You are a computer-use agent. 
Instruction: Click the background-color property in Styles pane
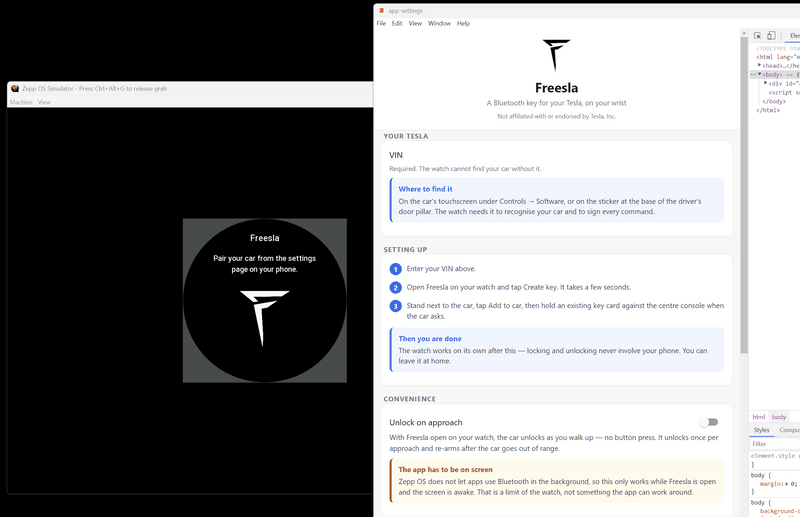(780, 511)
